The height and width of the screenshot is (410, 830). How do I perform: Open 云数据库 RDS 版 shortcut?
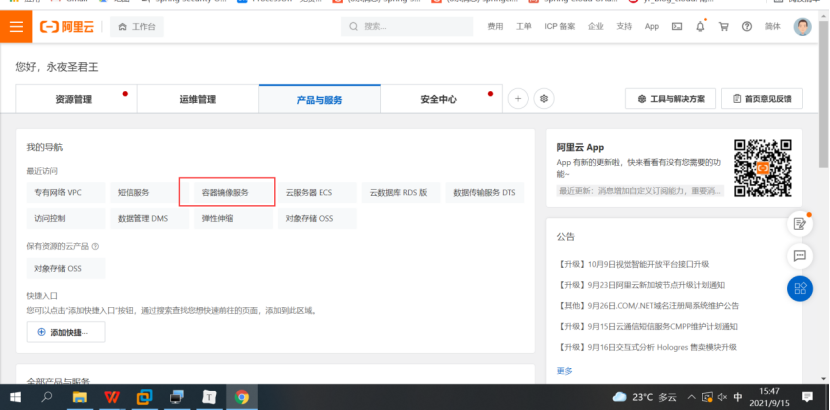(401, 193)
